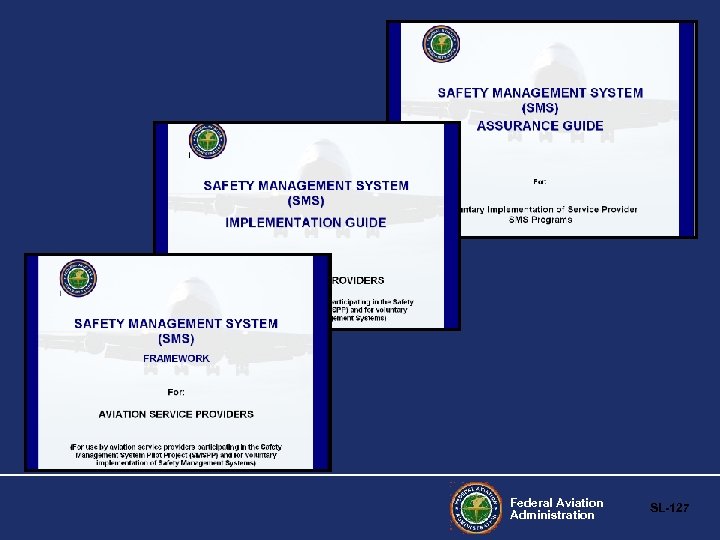Image resolution: width=720 pixels, height=540 pixels.
Task: Select the Implementation Guide document thumbnail
Action: click(307, 225)
